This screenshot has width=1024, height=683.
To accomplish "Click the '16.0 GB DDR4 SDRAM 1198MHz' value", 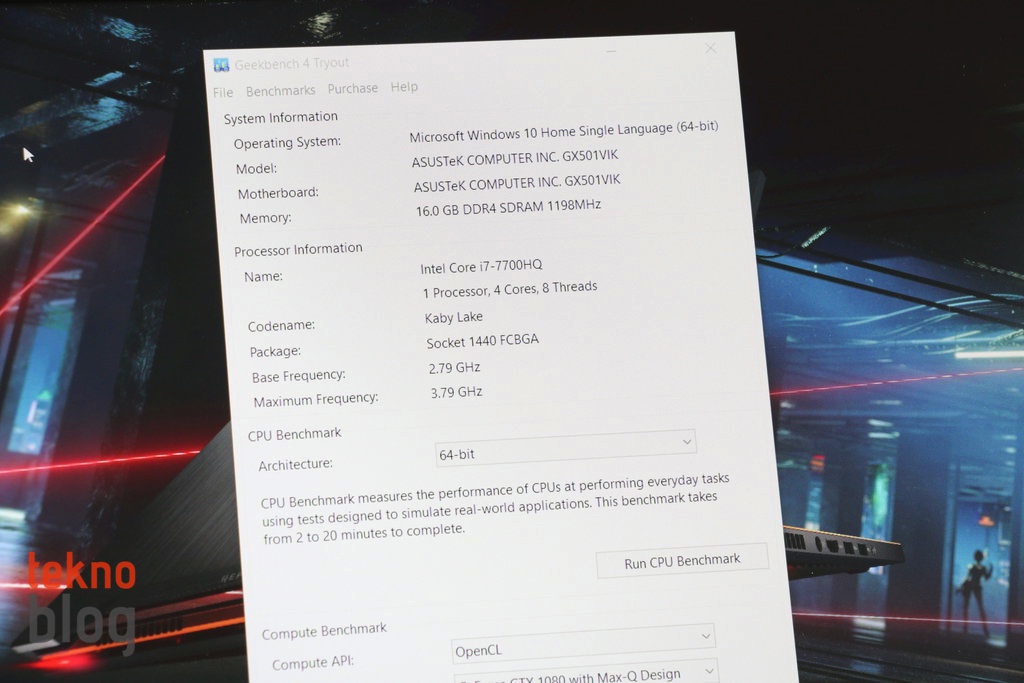I will 508,208.
